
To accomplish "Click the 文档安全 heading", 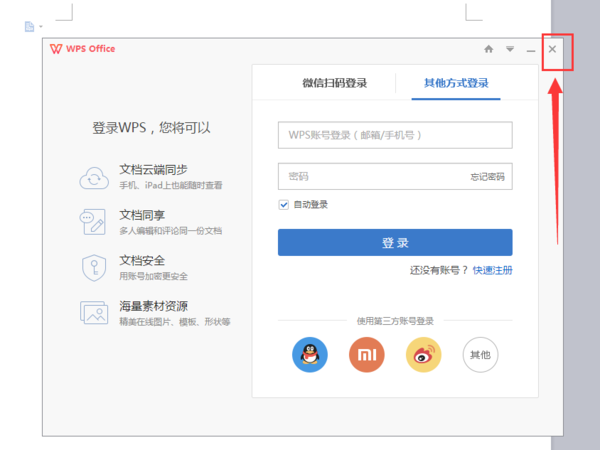I will pyautogui.click(x=142, y=261).
